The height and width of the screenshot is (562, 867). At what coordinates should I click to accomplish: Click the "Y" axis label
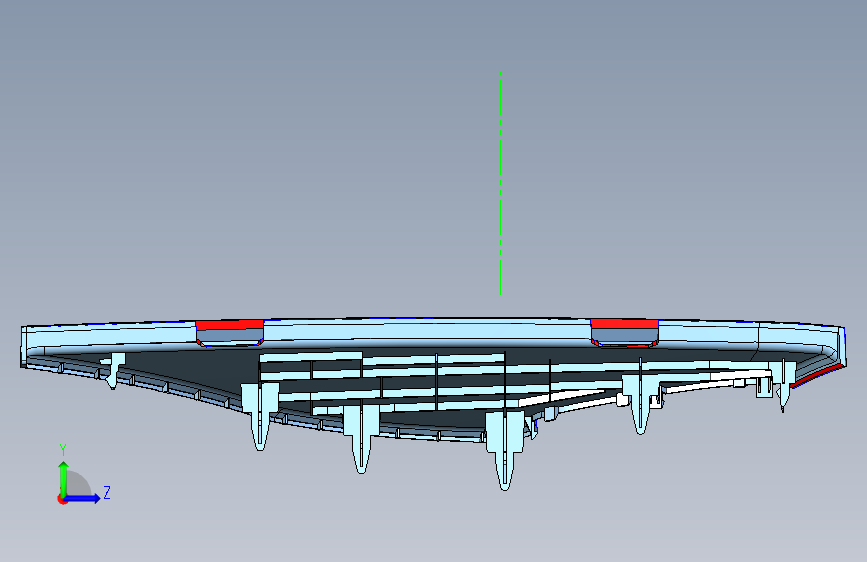point(63,450)
